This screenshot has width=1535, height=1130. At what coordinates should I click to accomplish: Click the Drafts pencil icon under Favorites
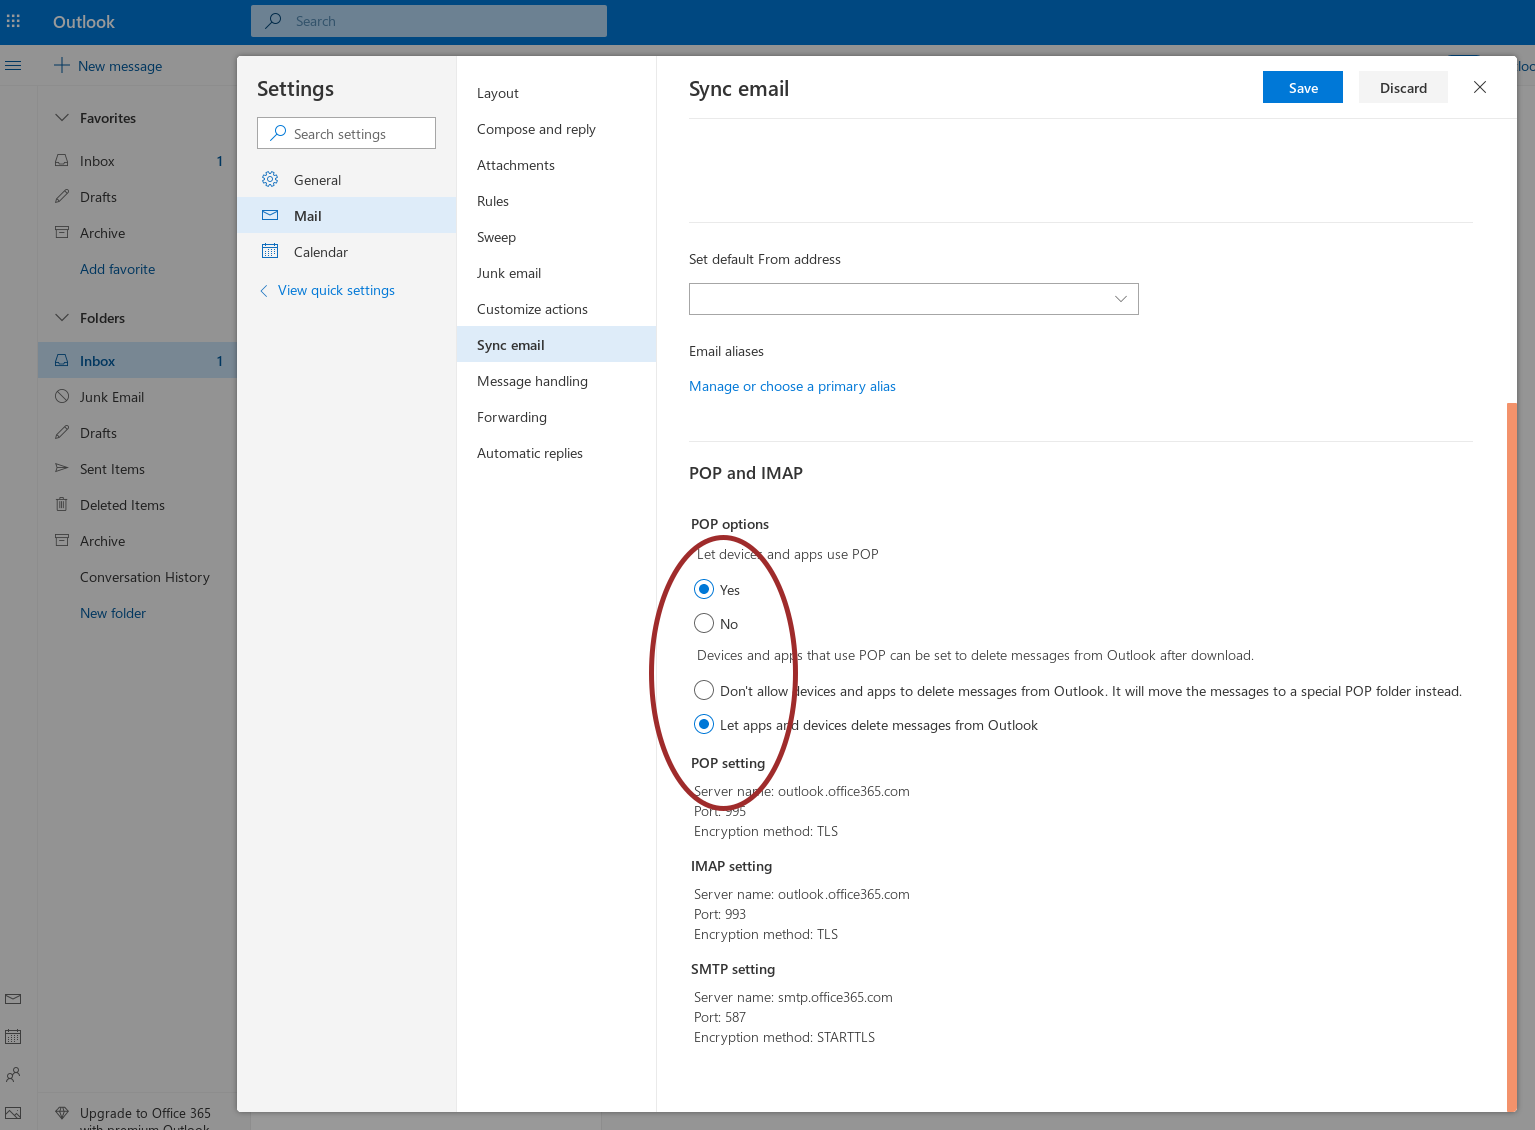tap(62, 196)
